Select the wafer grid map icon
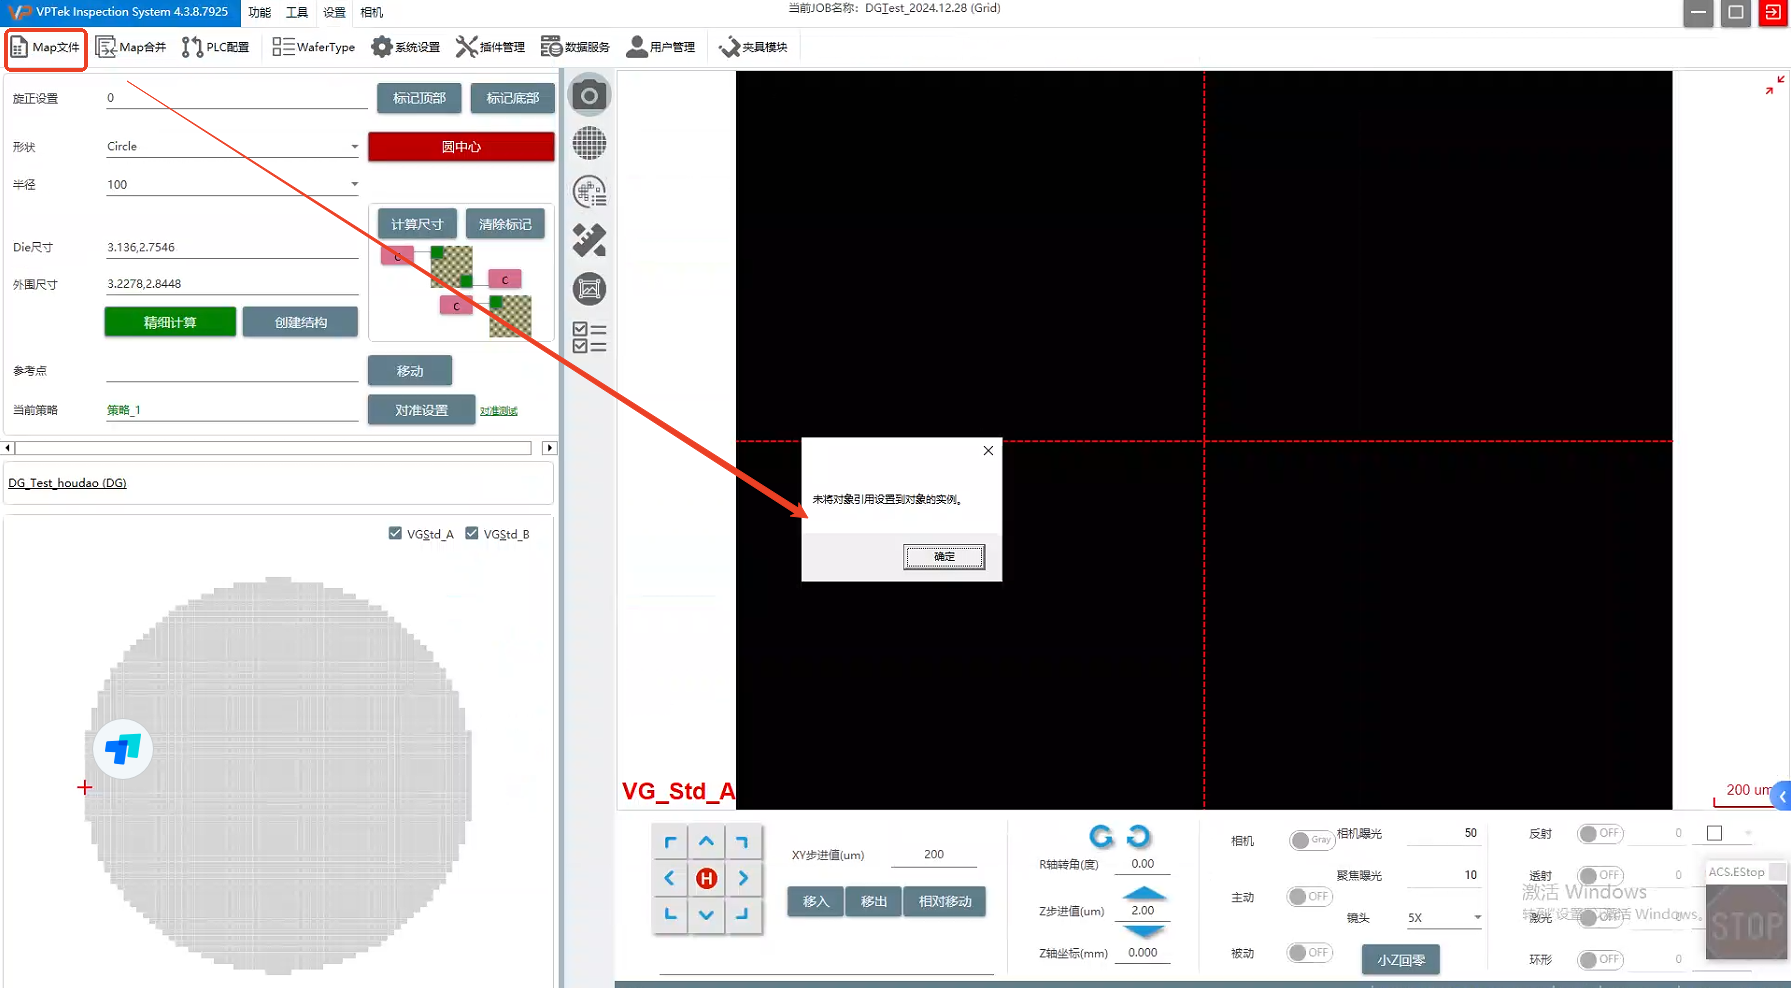The image size is (1791, 988). [x=589, y=144]
